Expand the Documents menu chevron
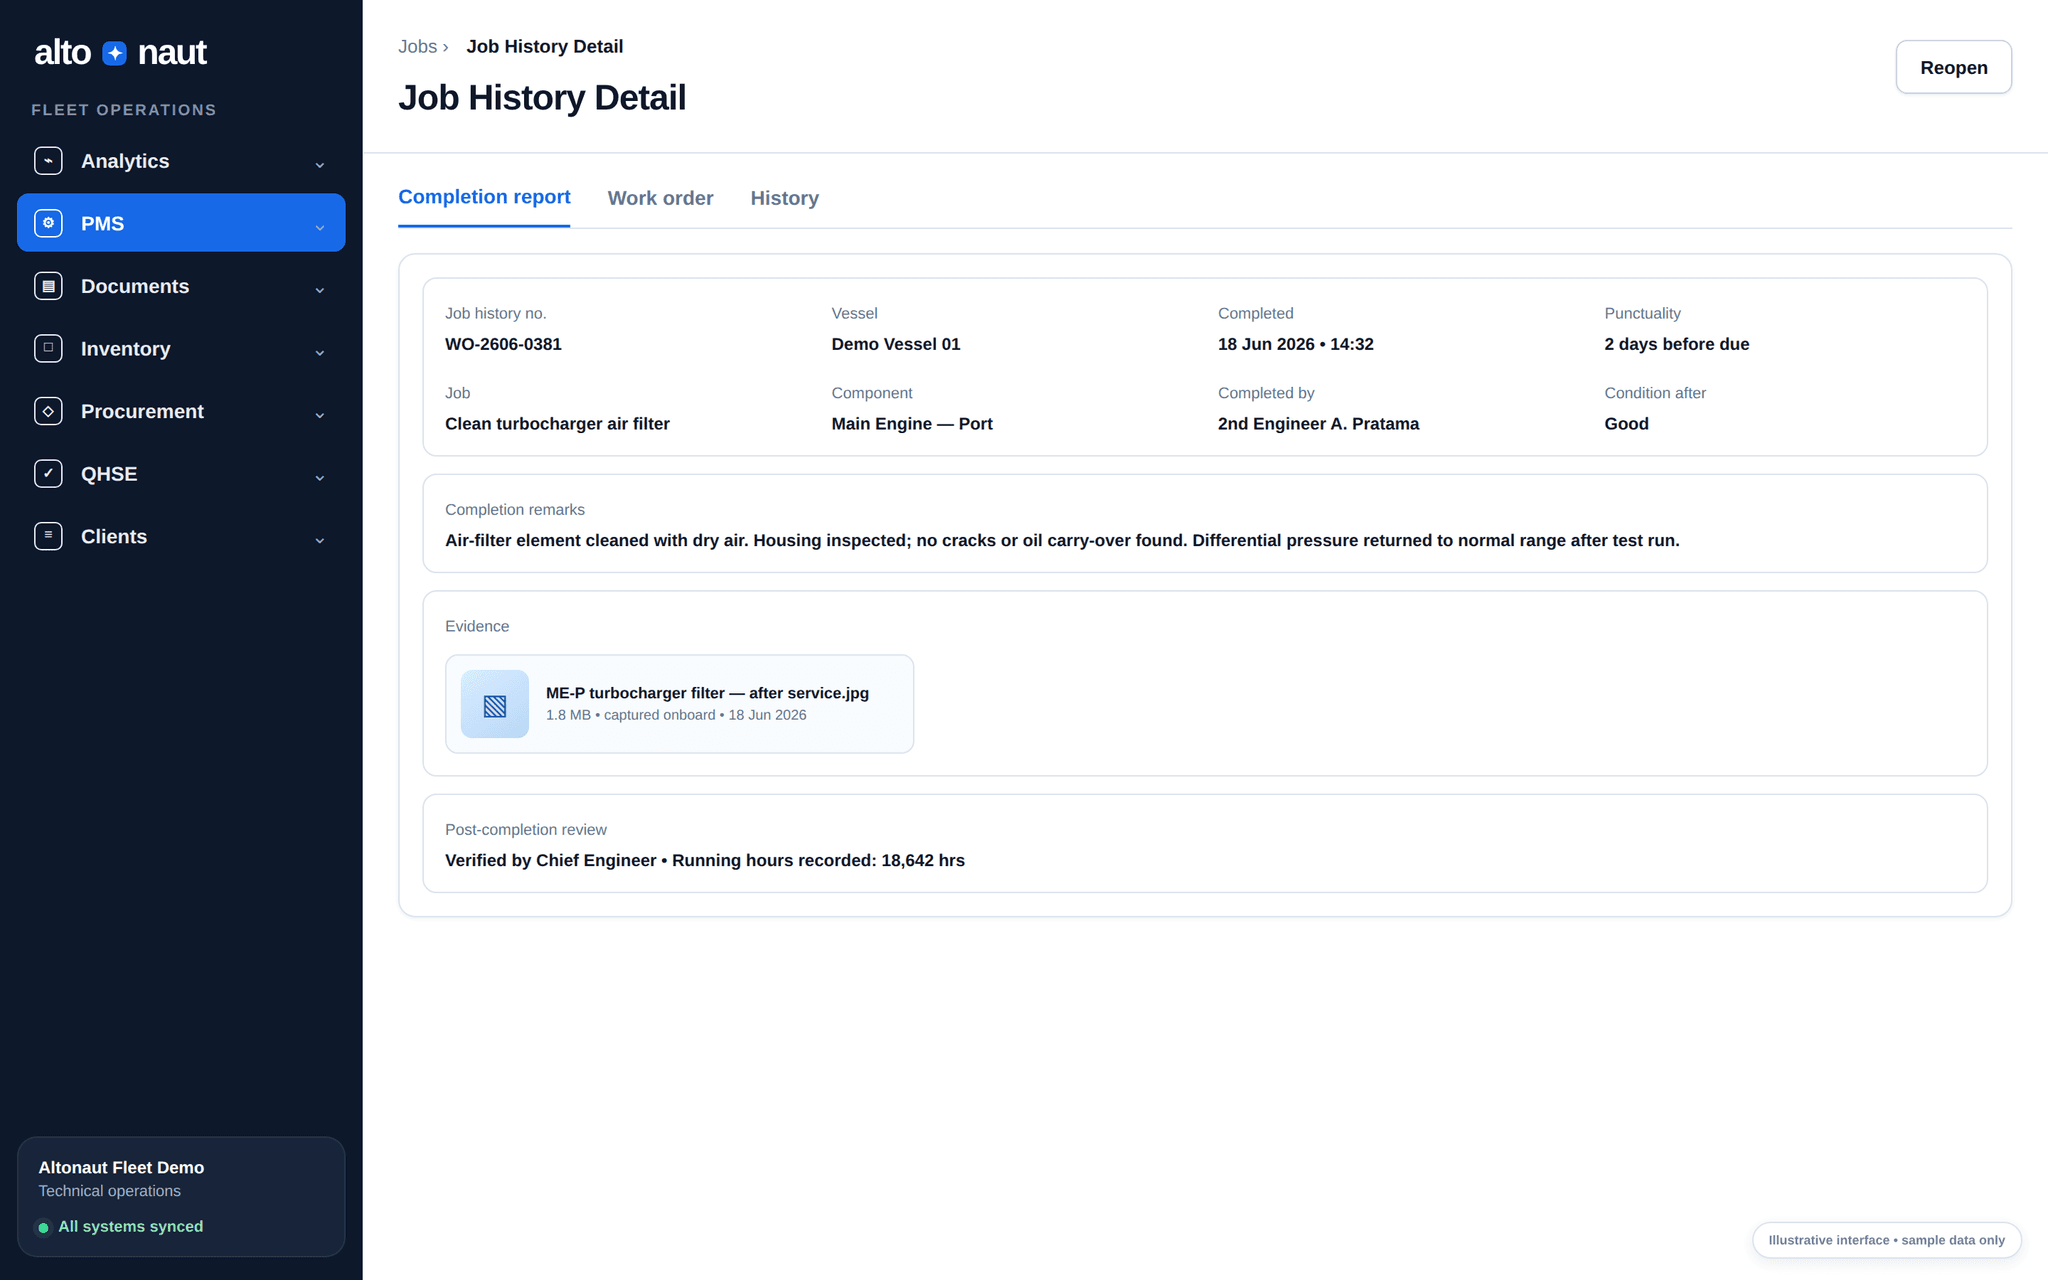 click(x=320, y=289)
